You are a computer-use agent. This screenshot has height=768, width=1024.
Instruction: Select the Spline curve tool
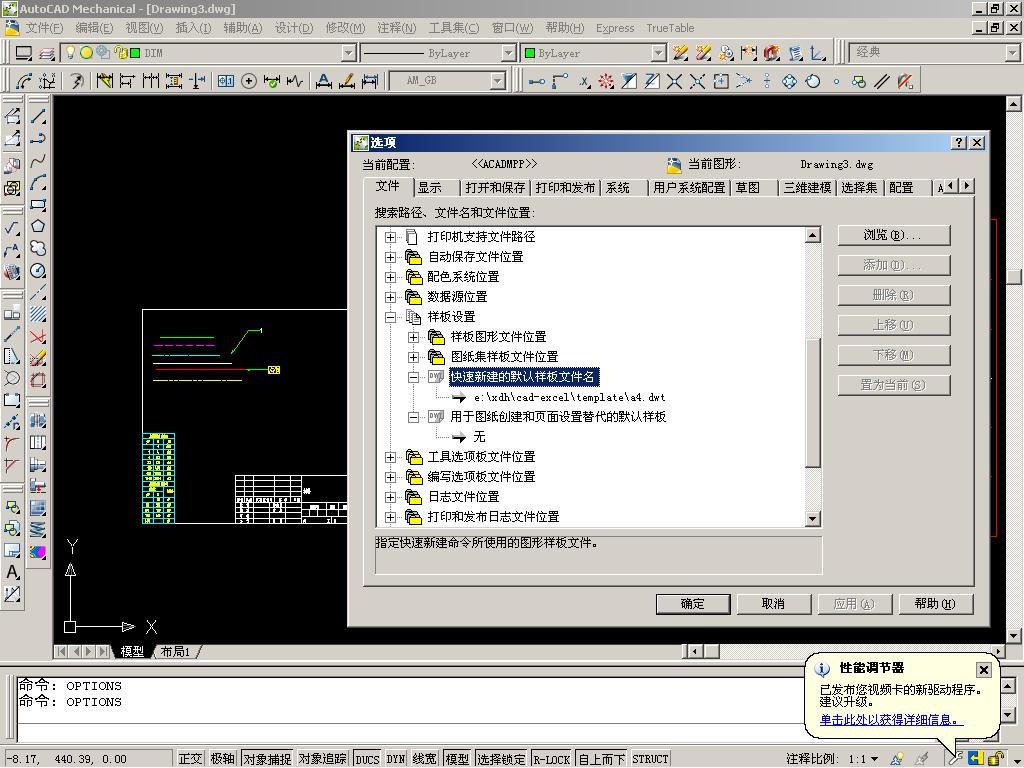pos(38,160)
